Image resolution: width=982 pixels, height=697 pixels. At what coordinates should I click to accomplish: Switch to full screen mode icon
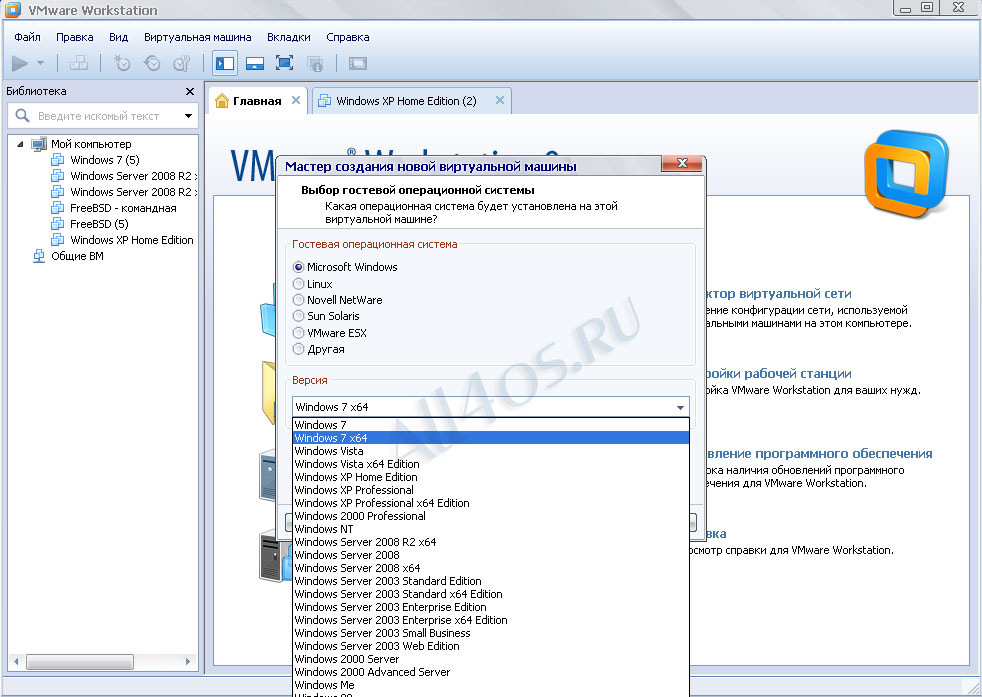tap(284, 63)
